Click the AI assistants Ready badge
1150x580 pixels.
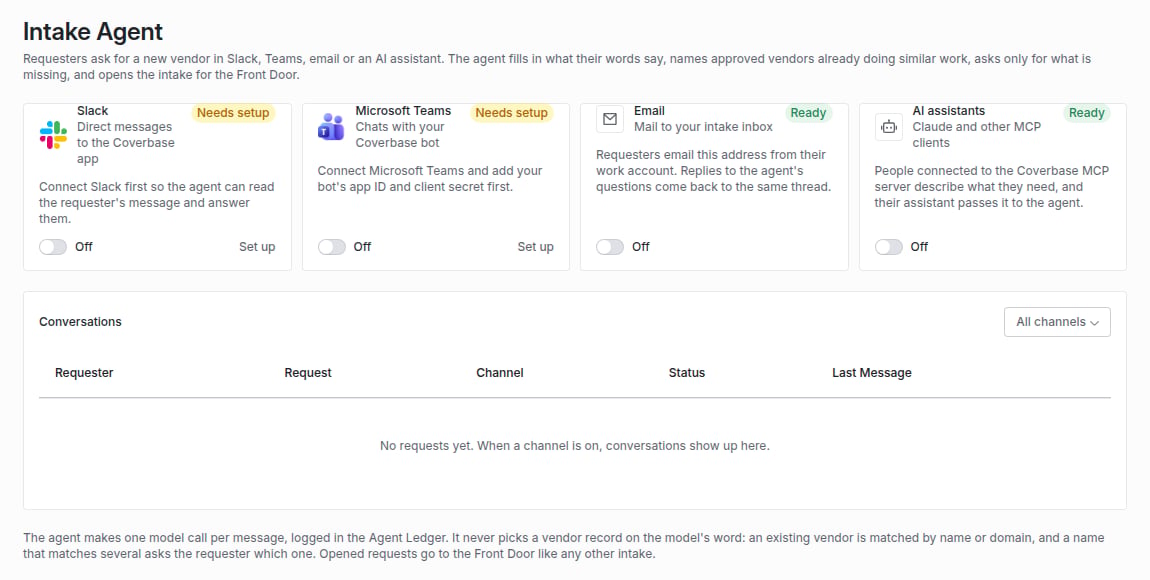click(x=1086, y=113)
